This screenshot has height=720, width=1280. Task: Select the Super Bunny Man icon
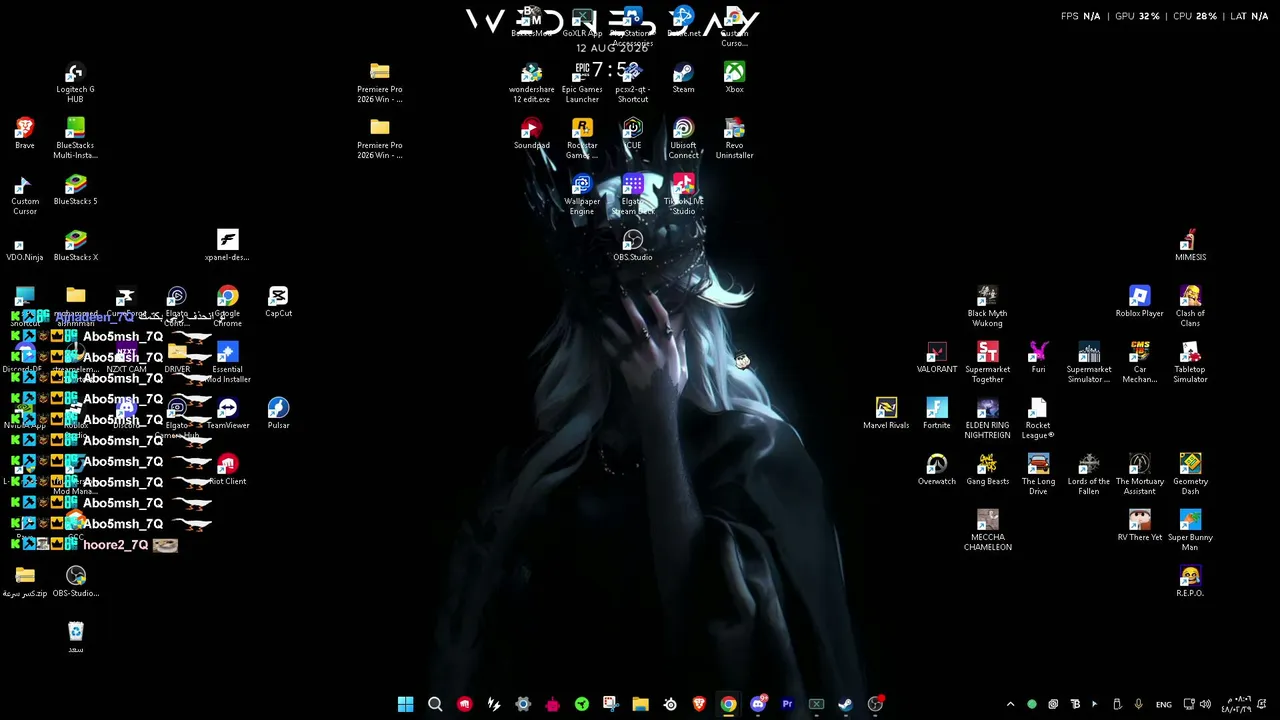coord(1190,531)
